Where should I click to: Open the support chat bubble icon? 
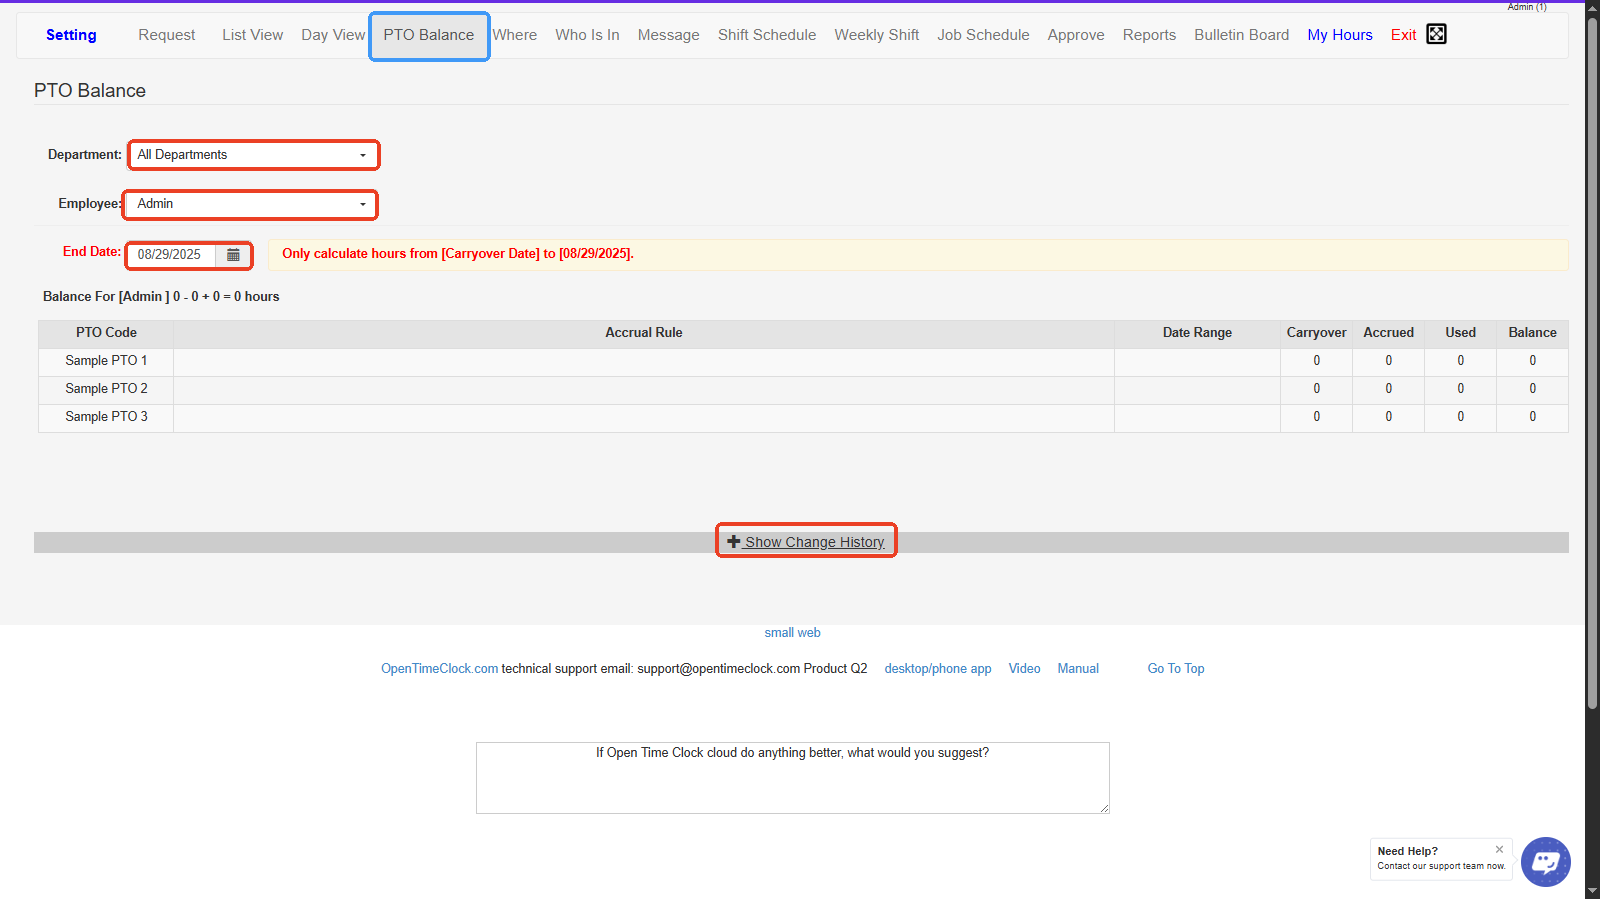click(x=1545, y=861)
